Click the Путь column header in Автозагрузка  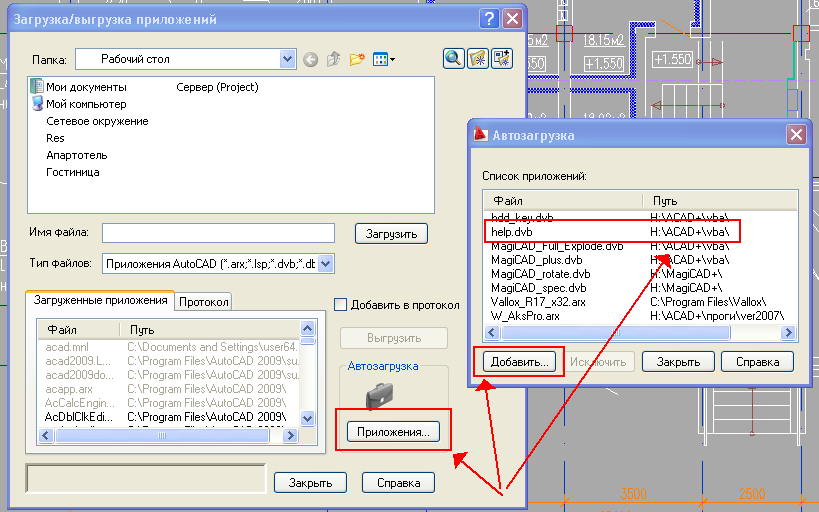[720, 201]
